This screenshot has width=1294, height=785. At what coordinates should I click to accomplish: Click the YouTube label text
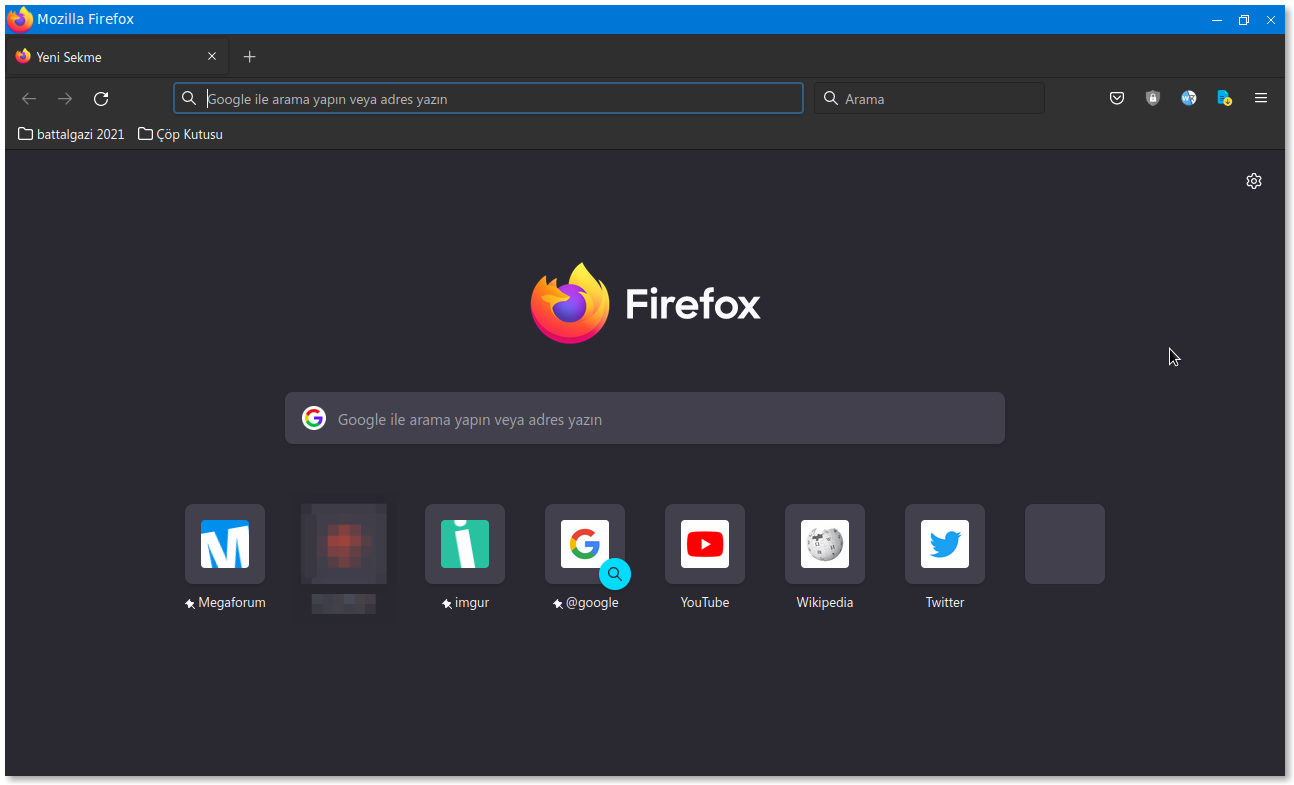(705, 603)
